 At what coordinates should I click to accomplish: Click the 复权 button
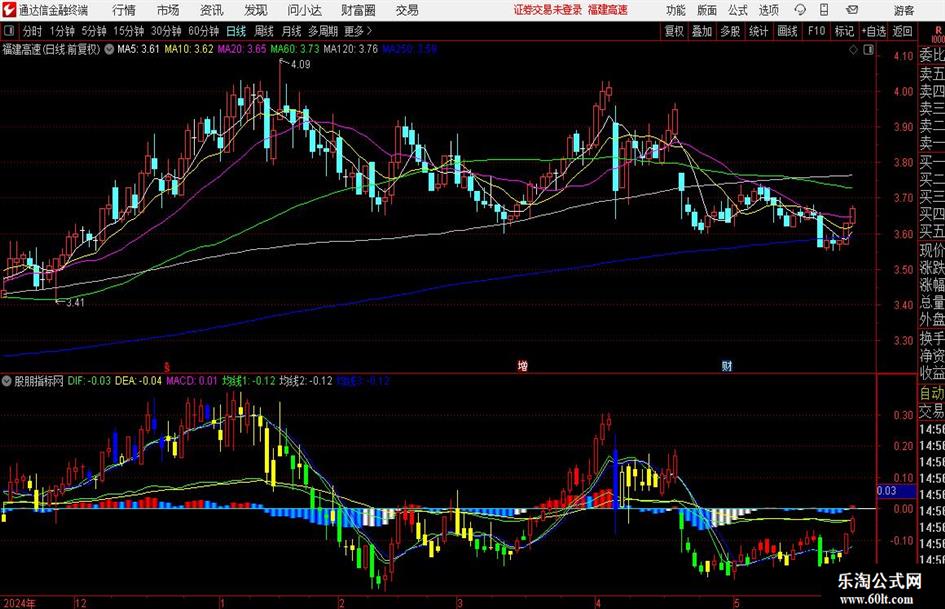tap(674, 31)
